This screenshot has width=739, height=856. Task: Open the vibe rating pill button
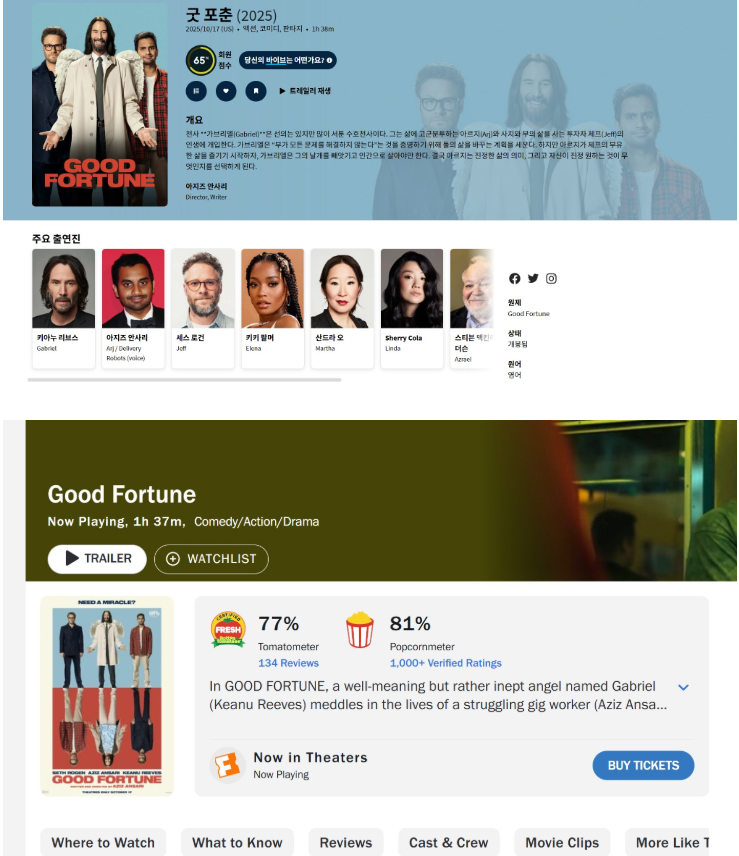coord(288,60)
